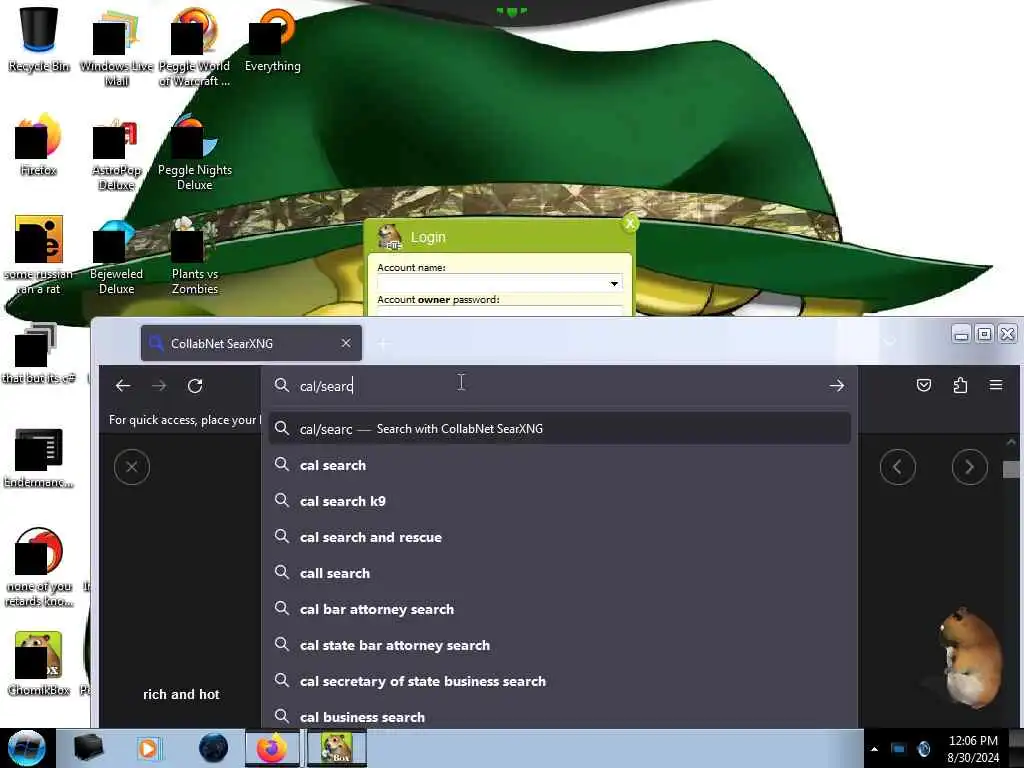Switch to Firefox in the taskbar

point(272,748)
